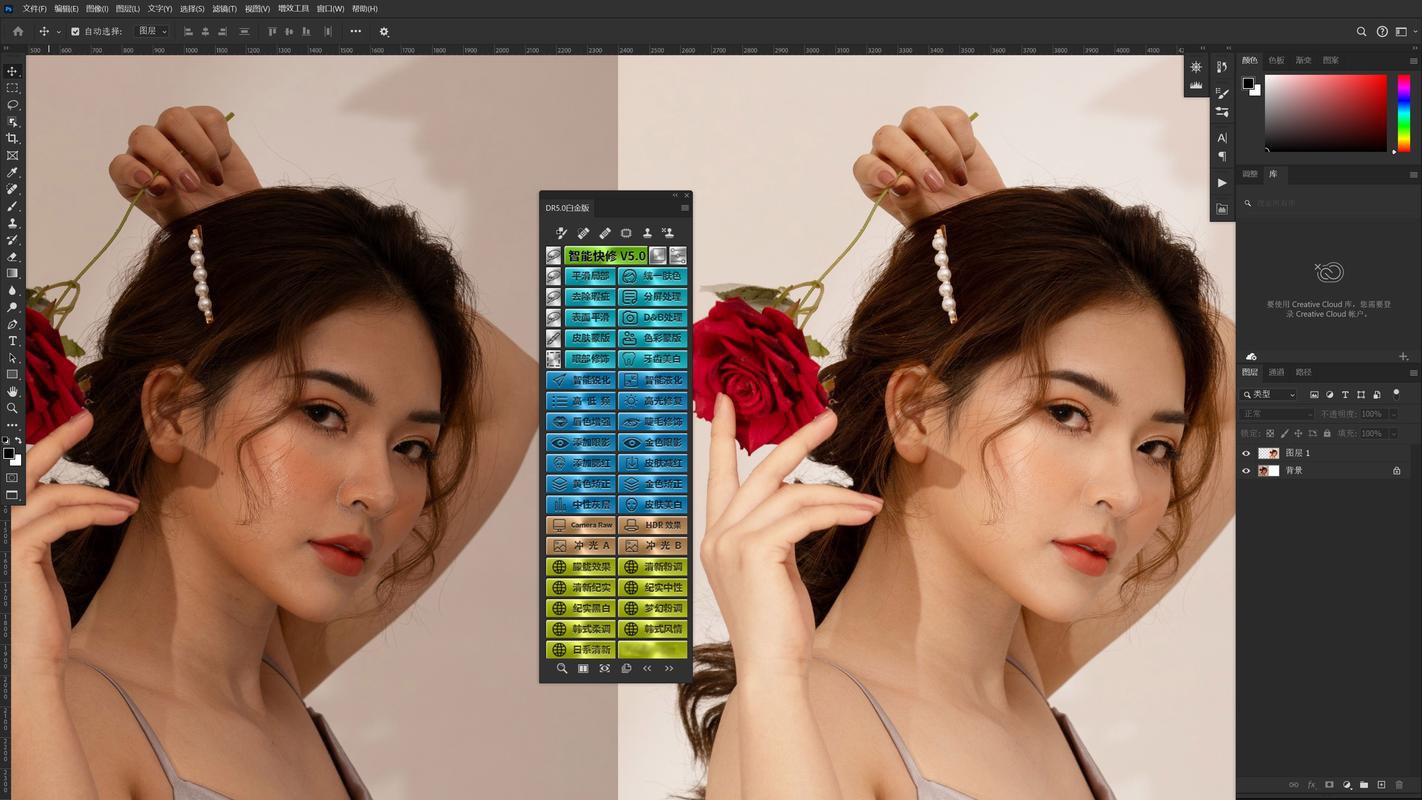Add a layer style with fx icon

click(x=1311, y=785)
